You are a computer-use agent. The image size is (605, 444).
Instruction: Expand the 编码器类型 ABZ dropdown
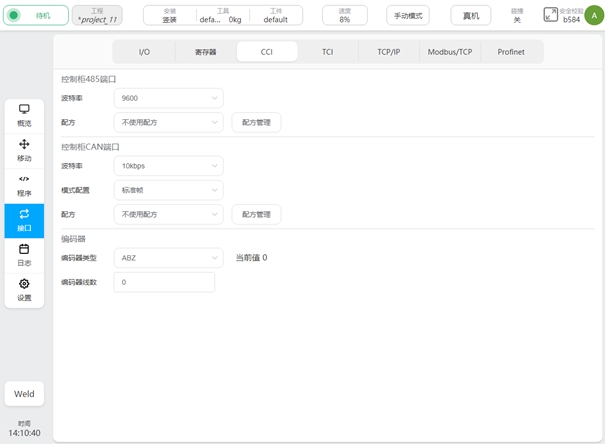(x=168, y=258)
